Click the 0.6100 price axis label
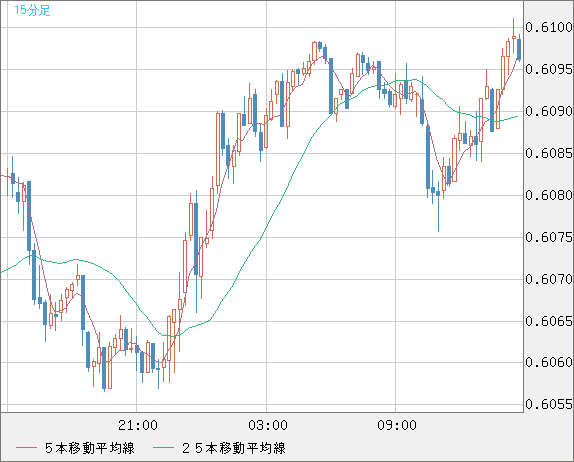Screen dimensions: 574x462 pyautogui.click(x=549, y=27)
